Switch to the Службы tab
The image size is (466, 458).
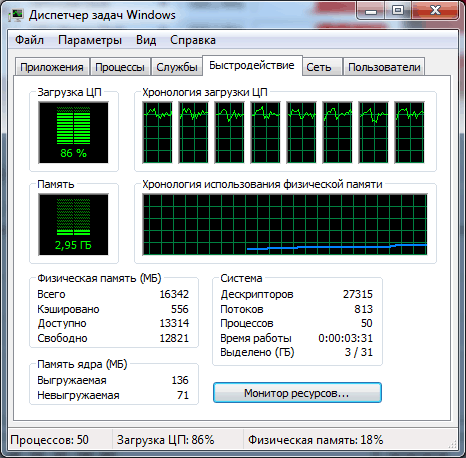point(177,67)
